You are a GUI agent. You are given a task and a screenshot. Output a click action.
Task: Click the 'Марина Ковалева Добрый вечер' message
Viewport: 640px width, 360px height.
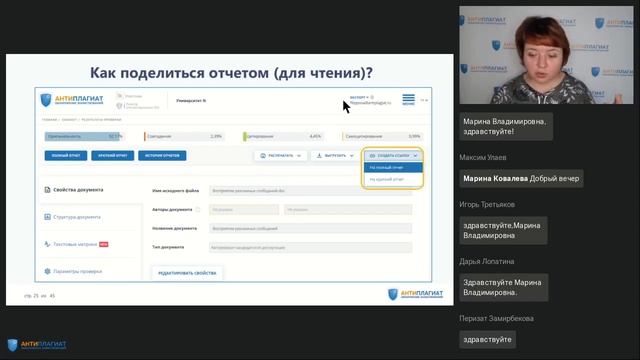(521, 178)
